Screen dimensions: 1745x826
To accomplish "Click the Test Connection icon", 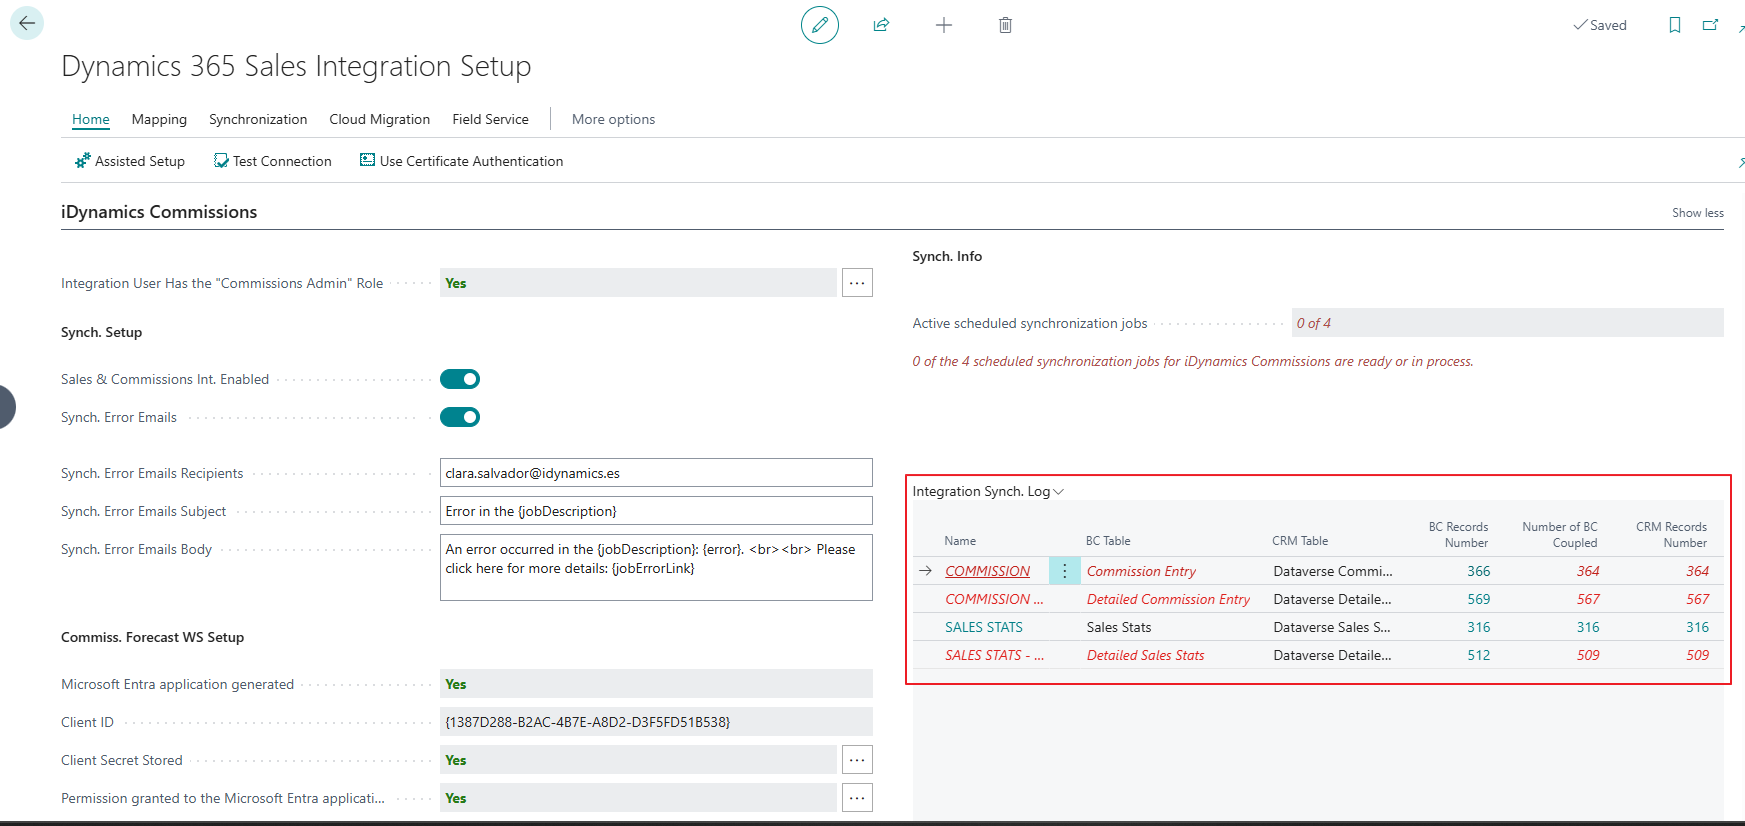I will coord(221,161).
